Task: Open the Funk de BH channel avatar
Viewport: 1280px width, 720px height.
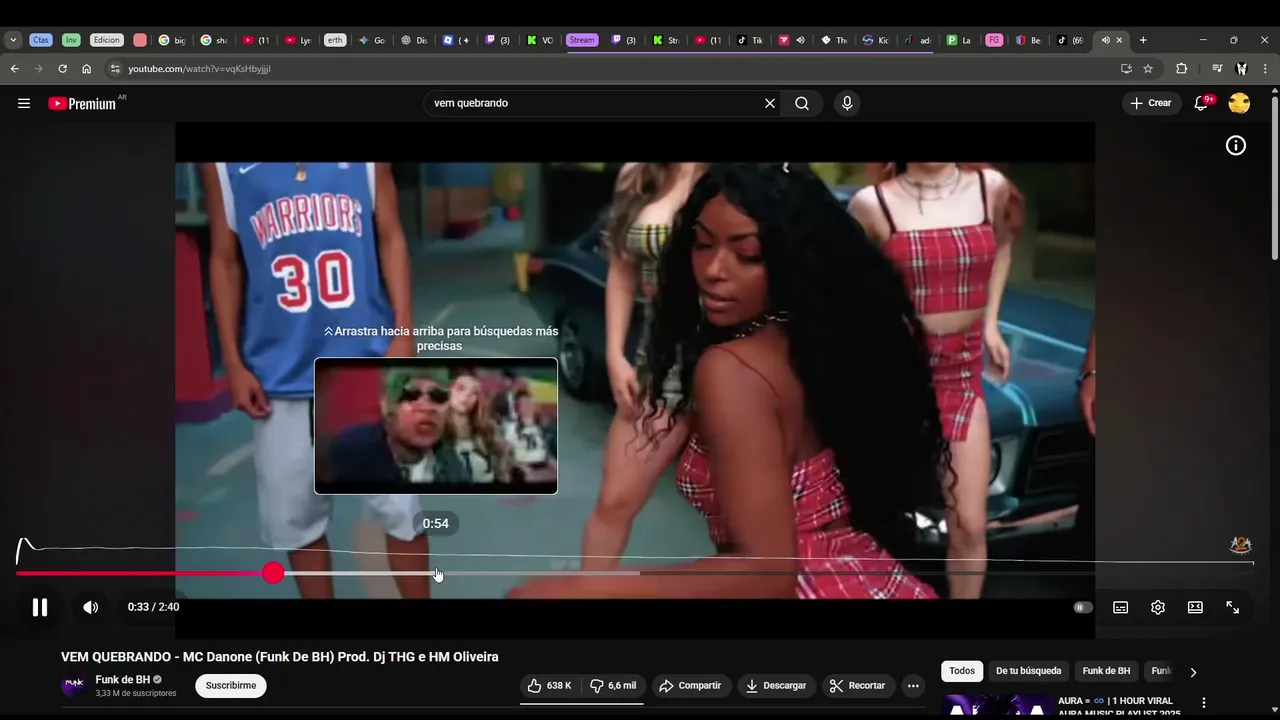Action: coord(74,686)
